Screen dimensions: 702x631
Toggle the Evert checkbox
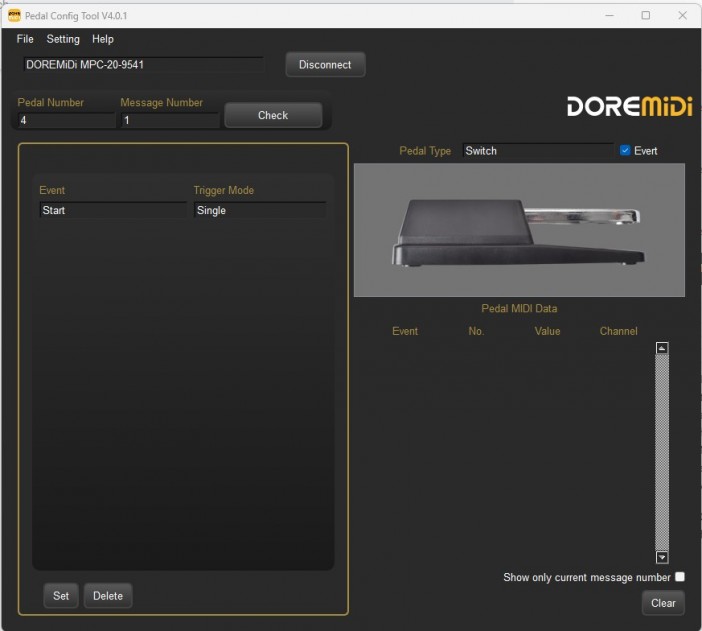tap(625, 150)
